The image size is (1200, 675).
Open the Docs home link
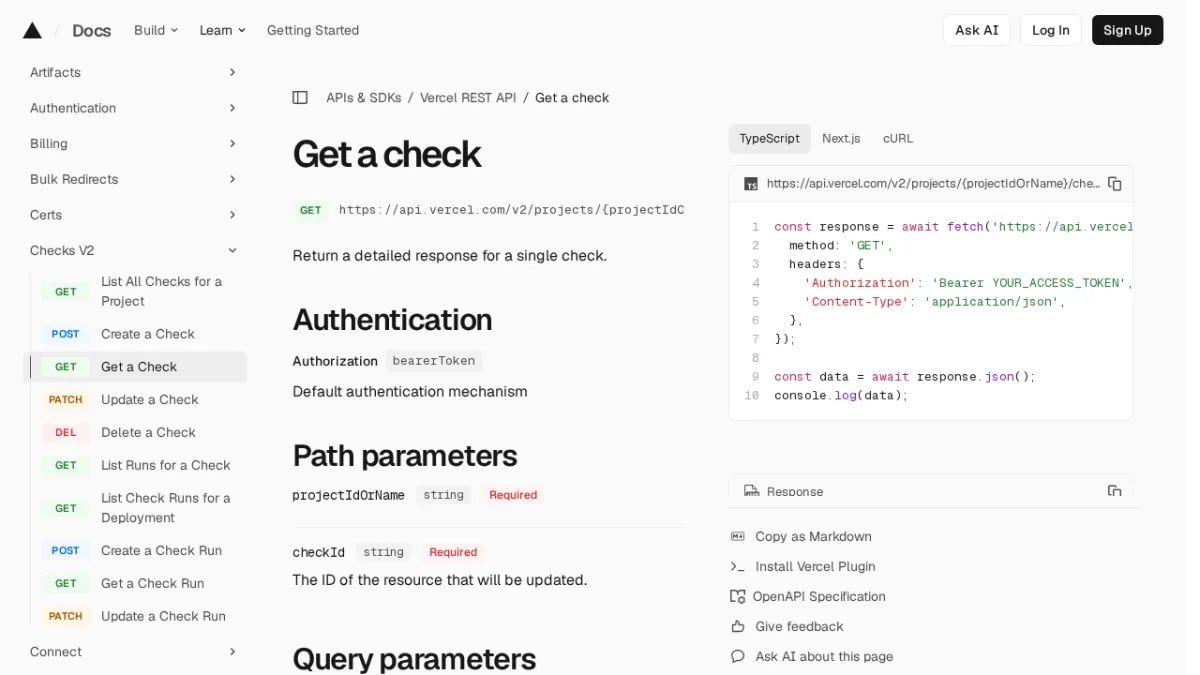click(91, 30)
